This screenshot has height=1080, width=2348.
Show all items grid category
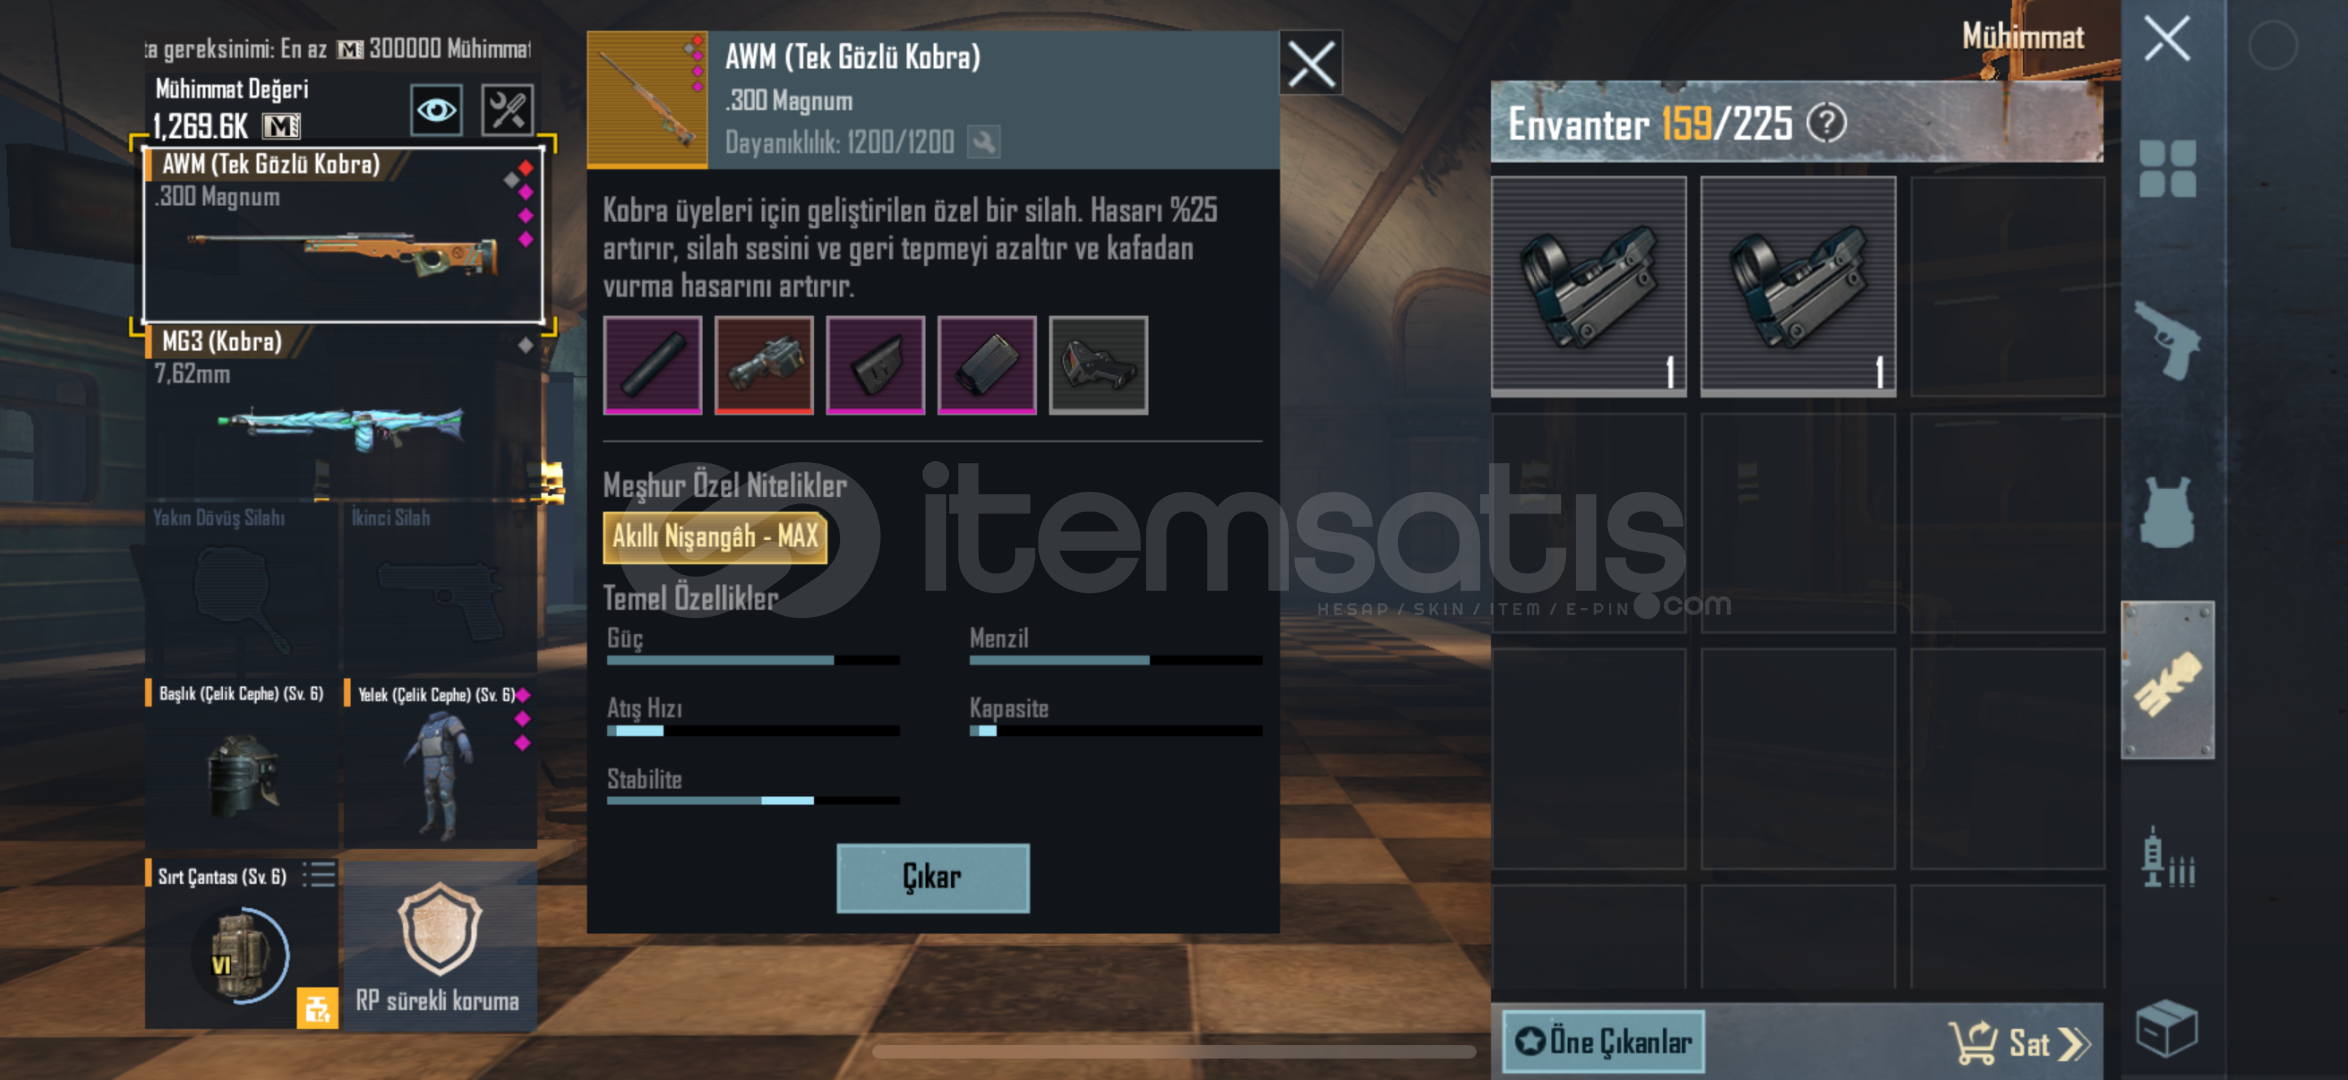click(x=2168, y=168)
